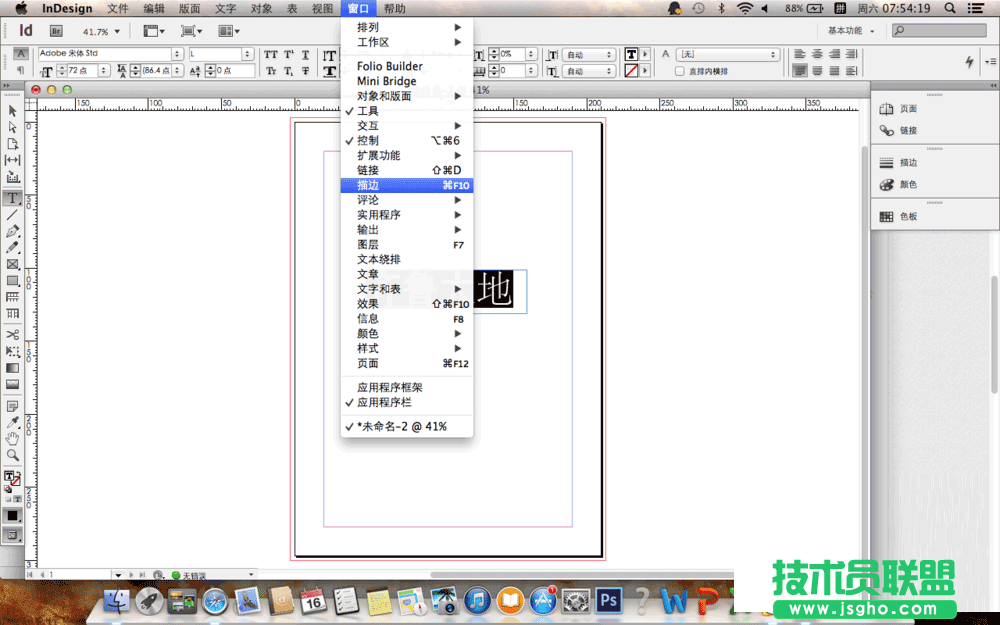Activate the Zoom tool
The width and height of the screenshot is (1000, 625).
12,455
